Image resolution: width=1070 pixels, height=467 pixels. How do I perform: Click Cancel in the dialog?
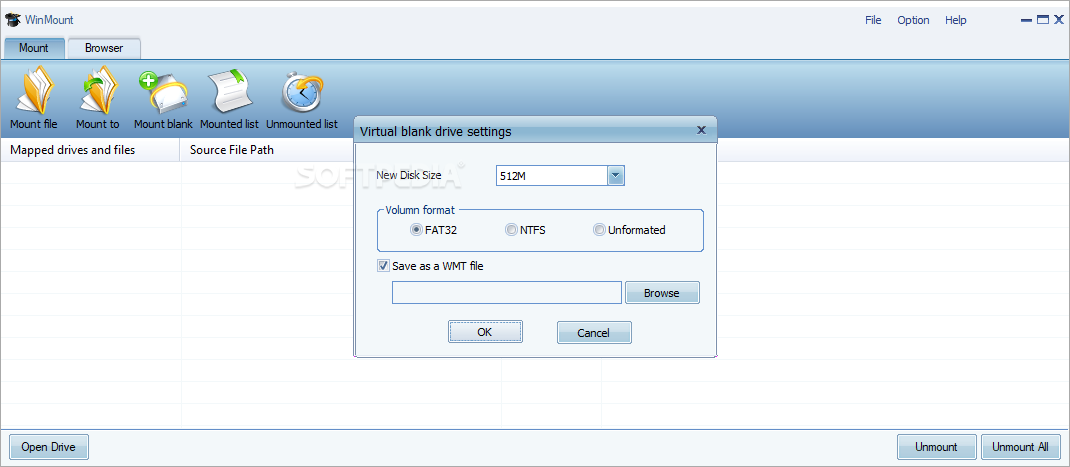click(594, 332)
